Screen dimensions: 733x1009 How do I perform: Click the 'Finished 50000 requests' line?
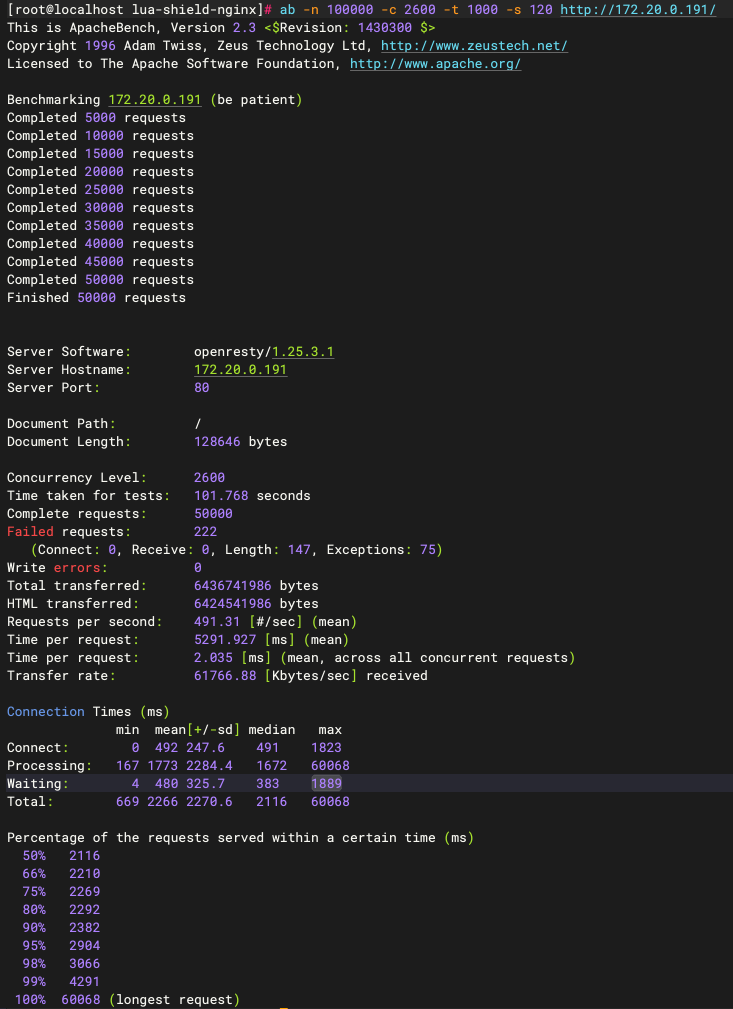pyautogui.click(x=96, y=298)
